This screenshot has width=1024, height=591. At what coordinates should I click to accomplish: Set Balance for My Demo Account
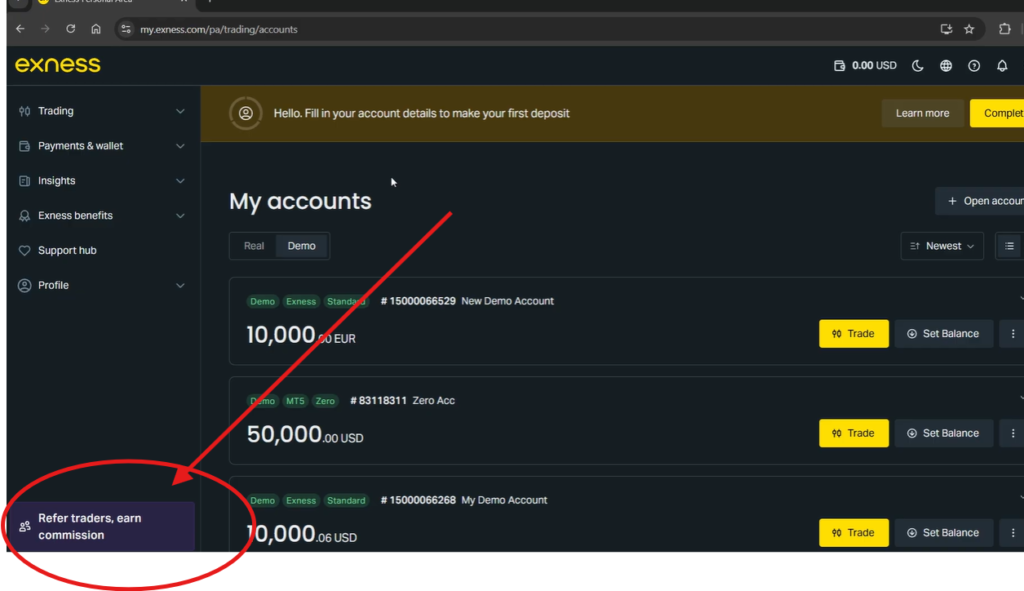coord(943,533)
